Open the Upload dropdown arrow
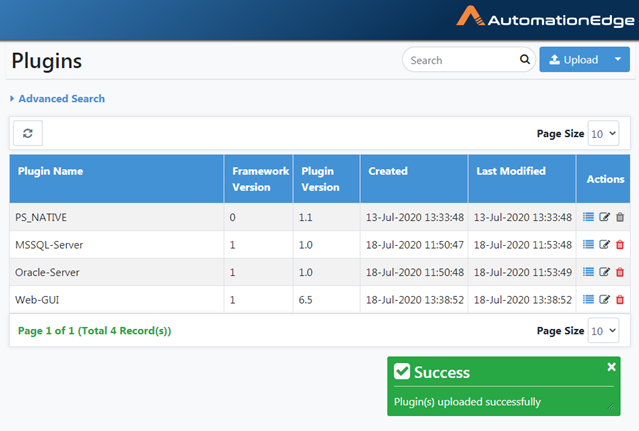639x431 pixels. click(x=618, y=59)
